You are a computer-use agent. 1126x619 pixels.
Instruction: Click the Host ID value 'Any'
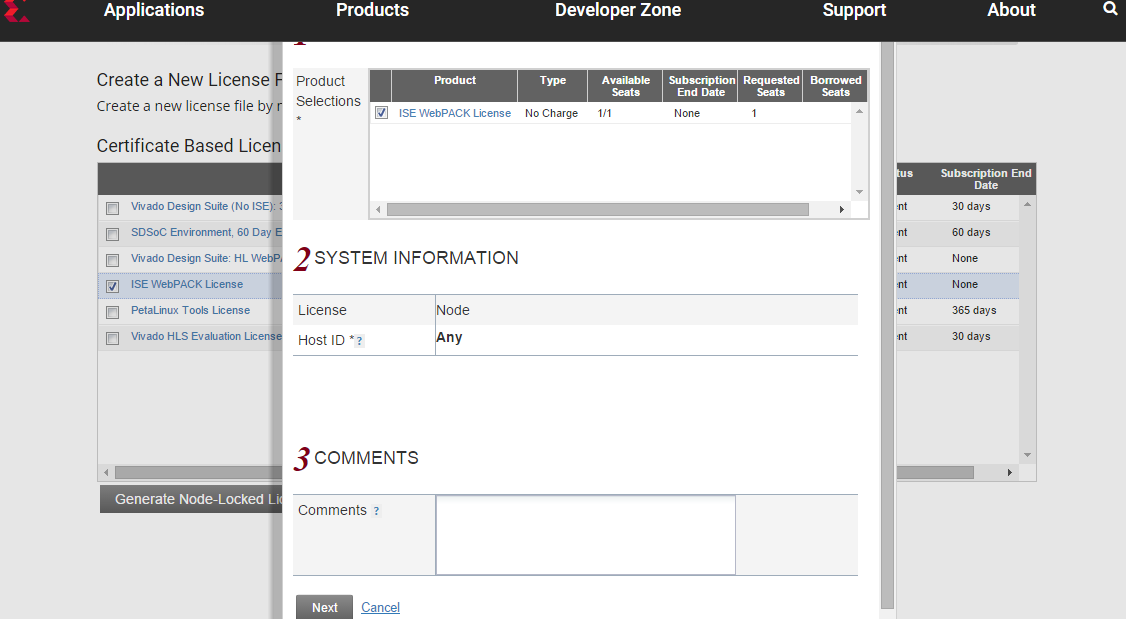449,338
